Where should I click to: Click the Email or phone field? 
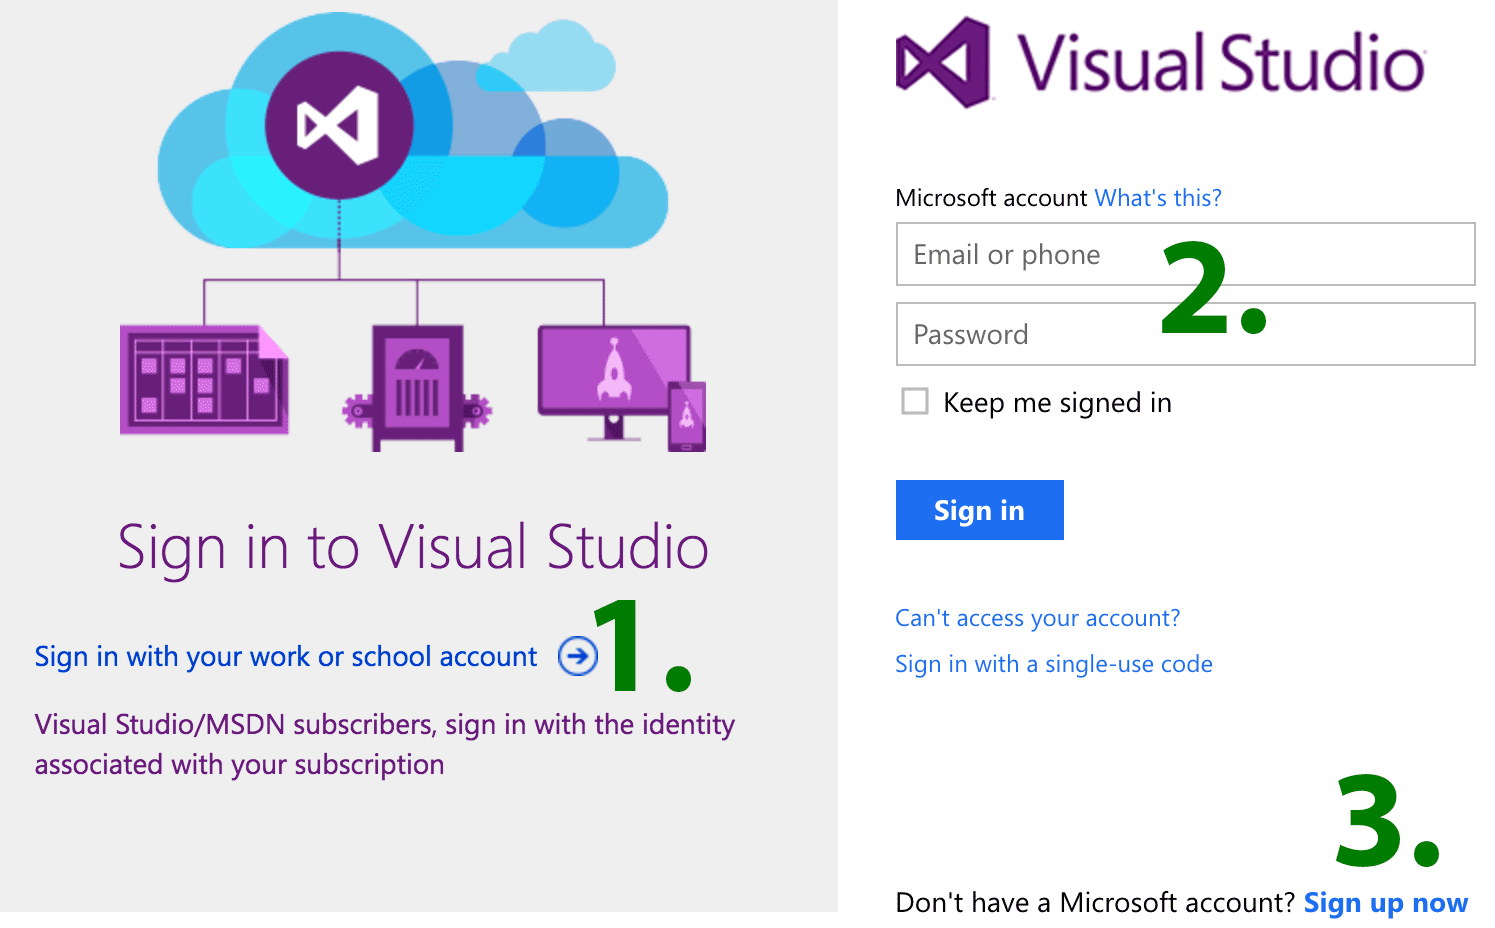(1185, 254)
